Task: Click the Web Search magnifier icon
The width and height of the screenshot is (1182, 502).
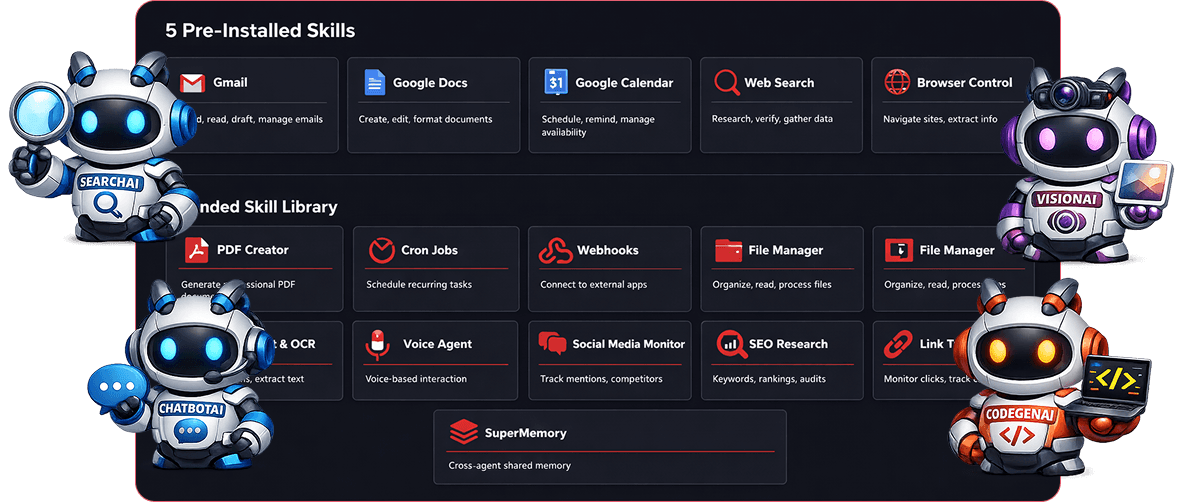Action: pyautogui.click(x=726, y=83)
